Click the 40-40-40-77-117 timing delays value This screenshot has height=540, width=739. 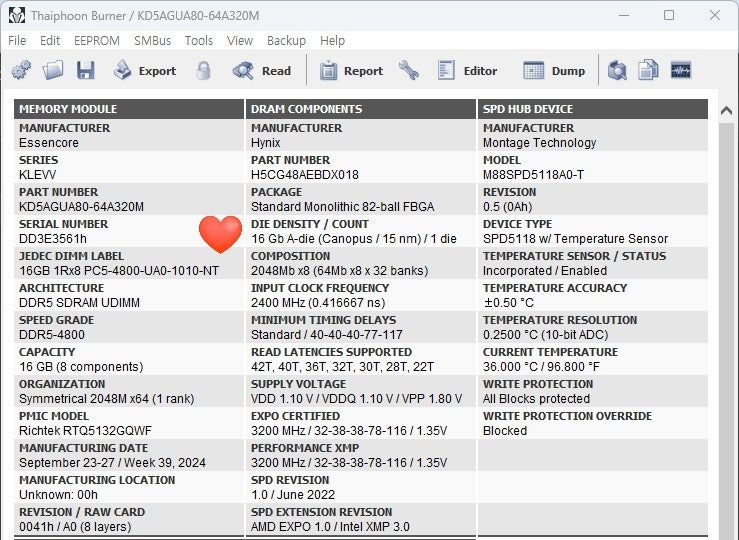[x=327, y=335]
